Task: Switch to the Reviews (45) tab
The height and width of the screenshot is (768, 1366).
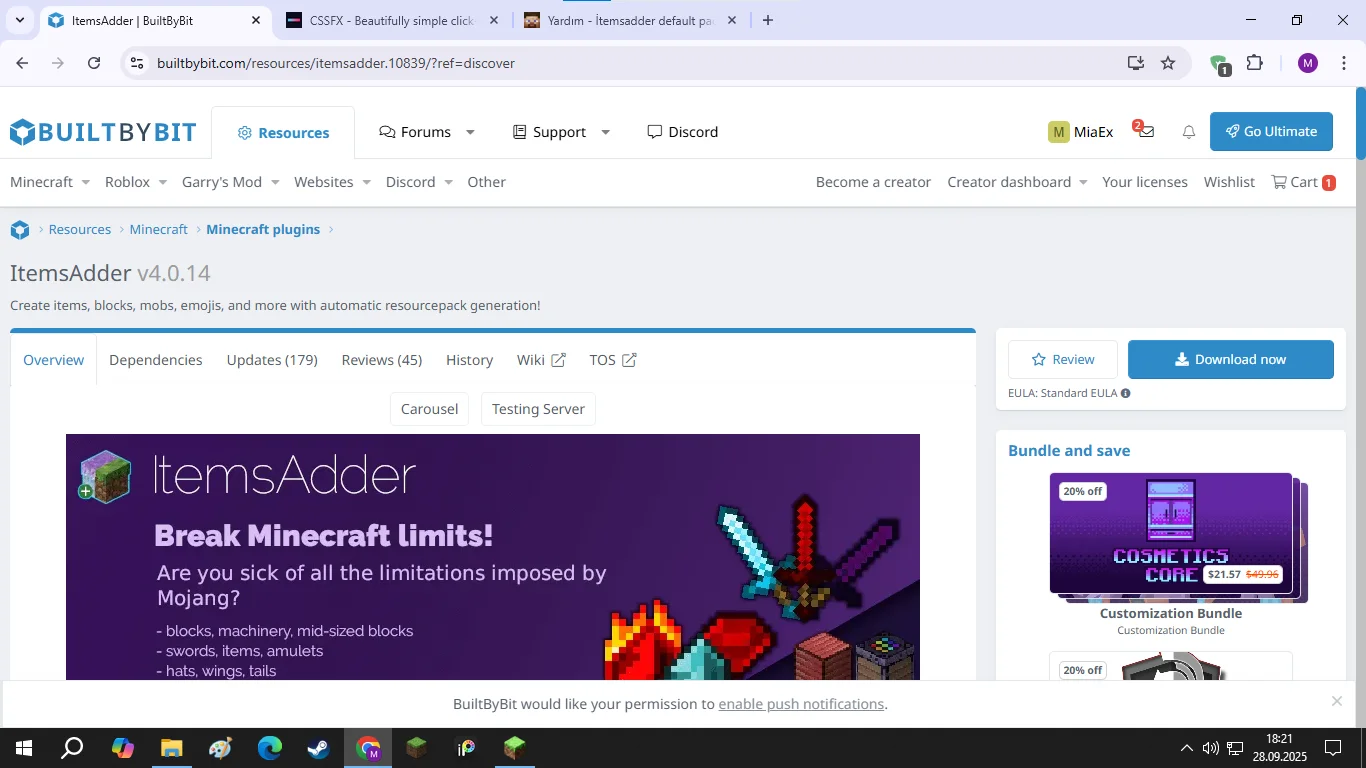Action: pos(382,360)
